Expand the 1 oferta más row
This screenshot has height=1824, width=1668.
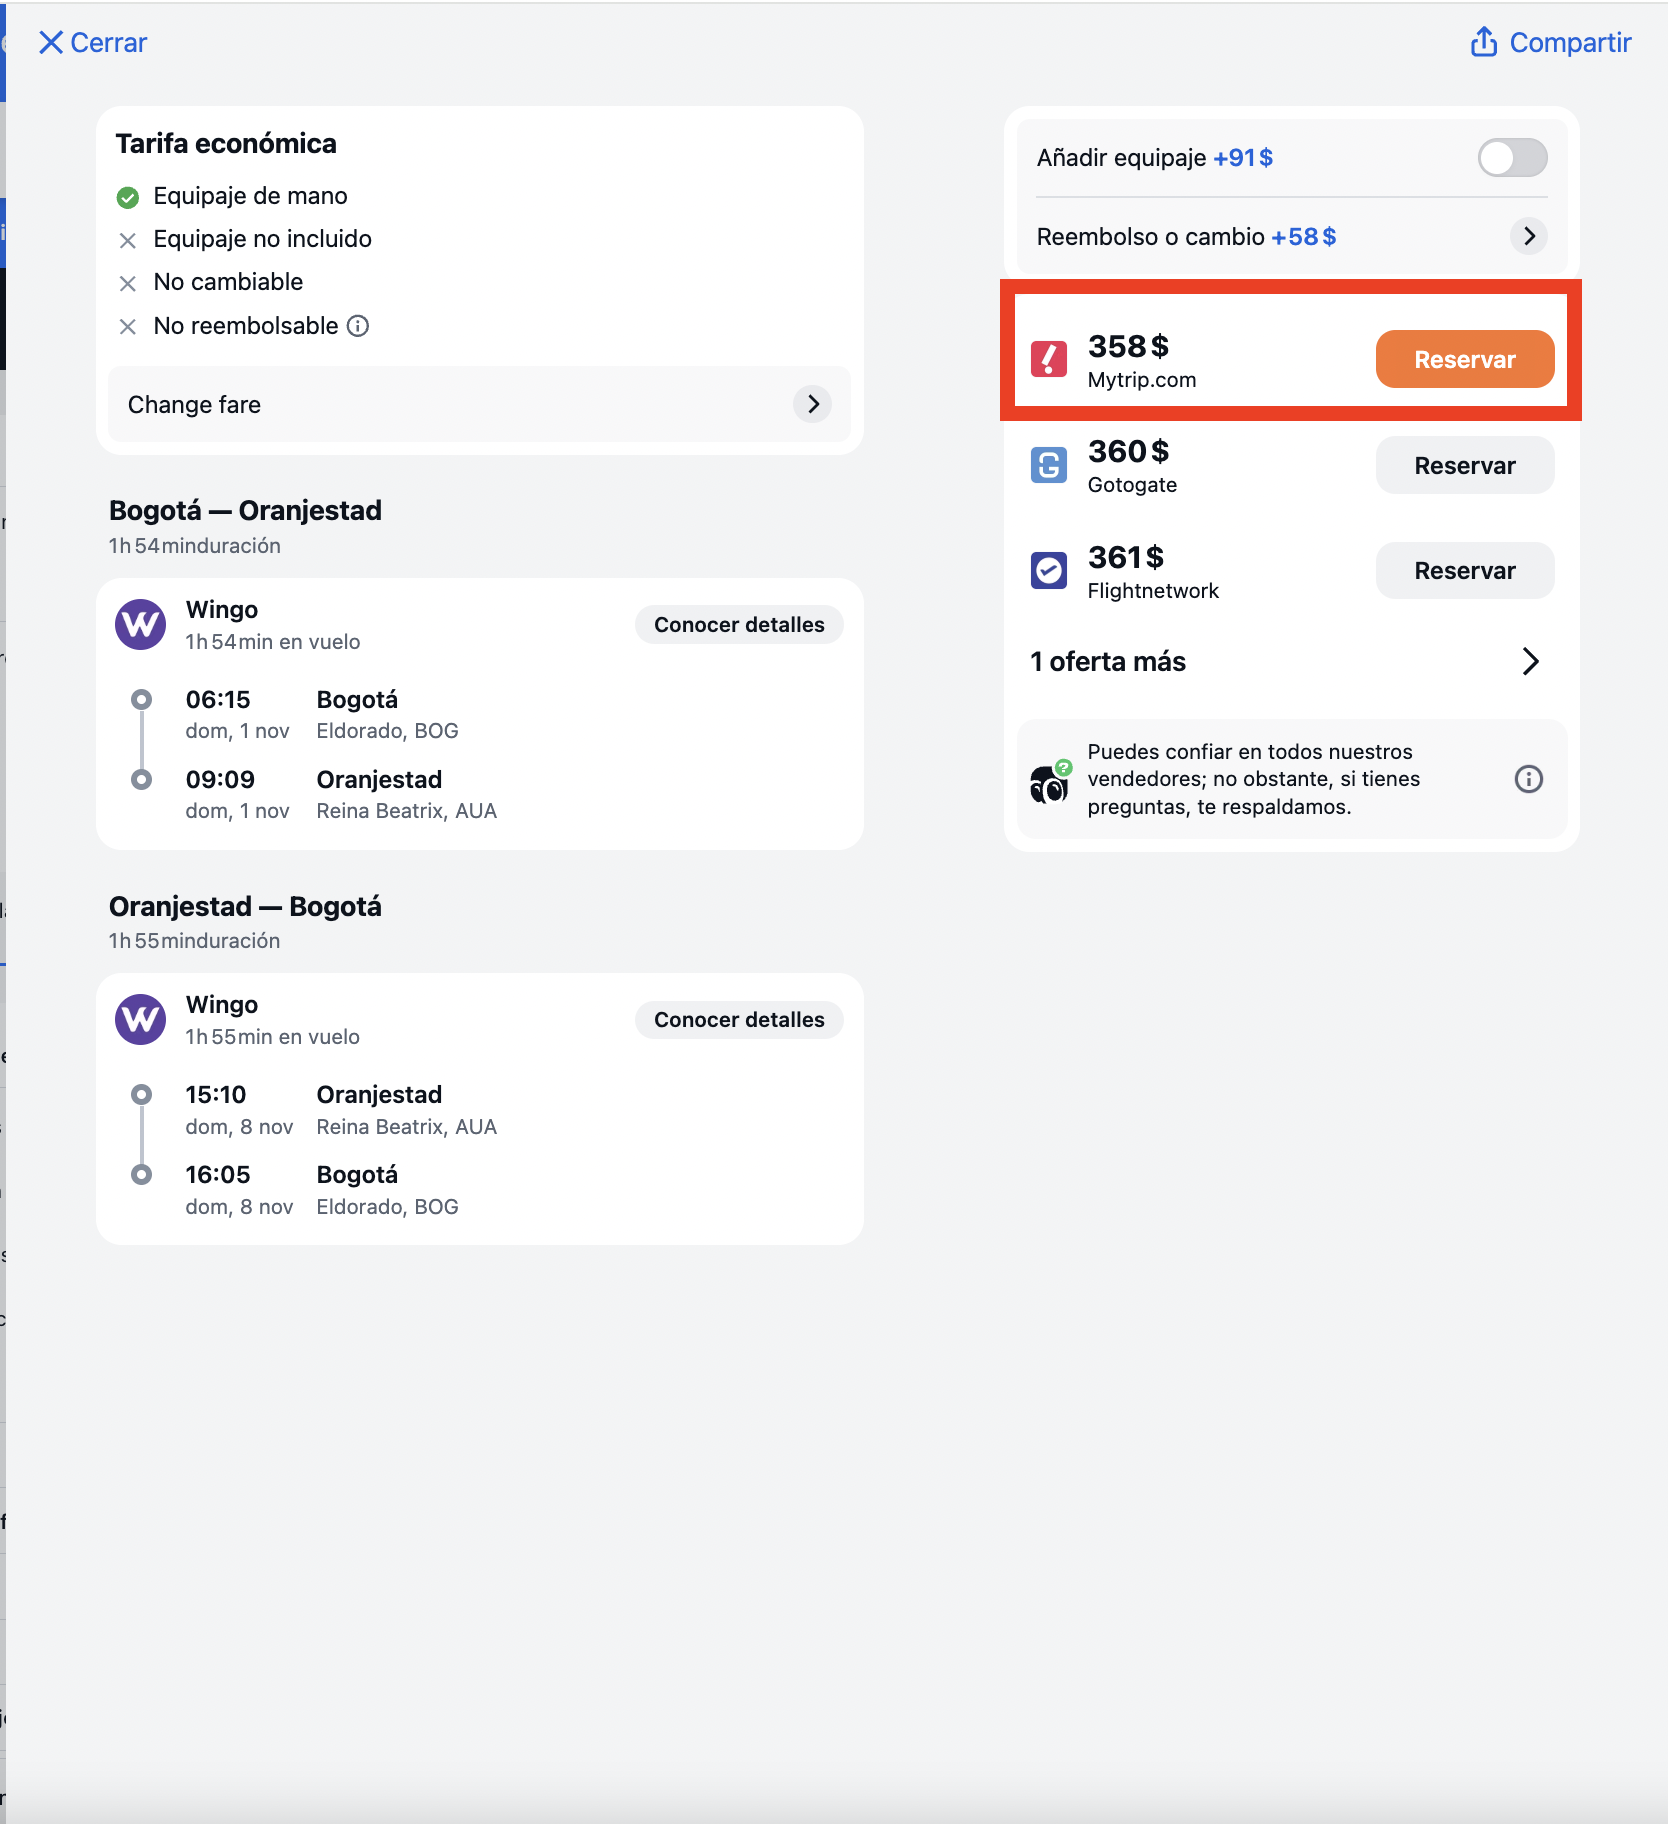tap(1286, 662)
